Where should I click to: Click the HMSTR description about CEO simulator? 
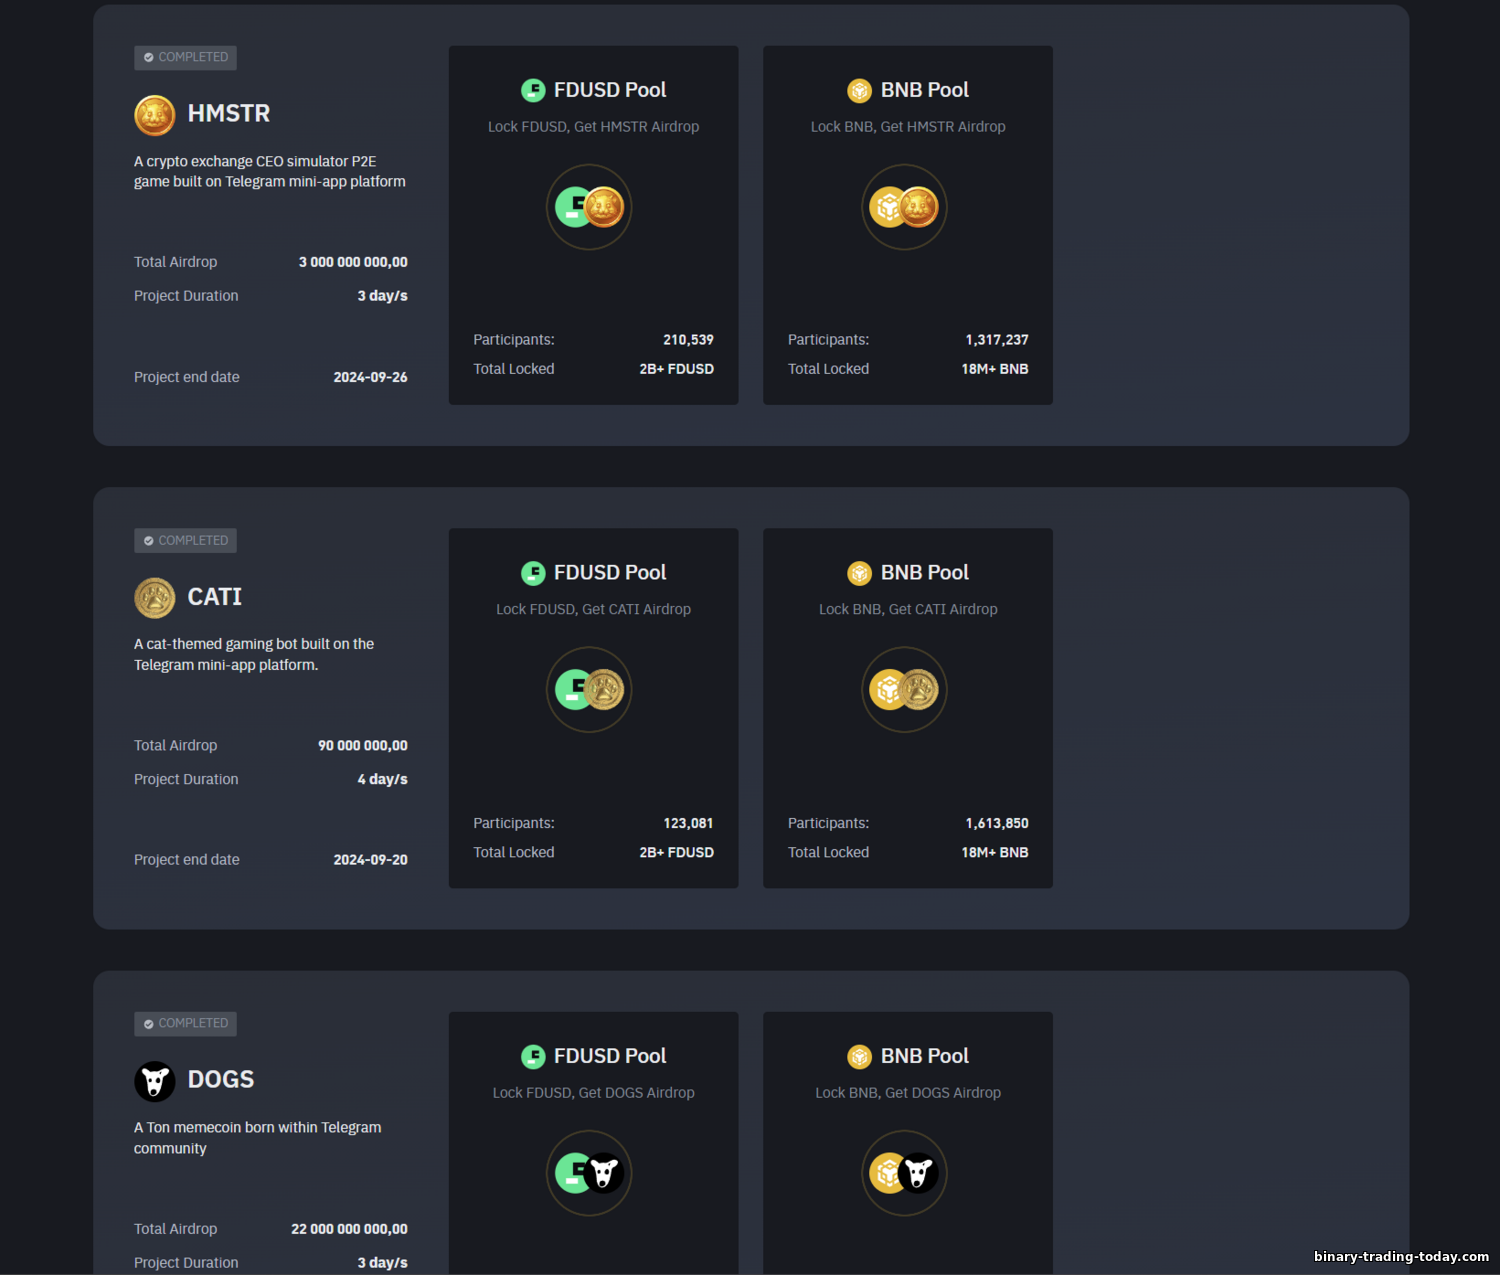click(270, 172)
